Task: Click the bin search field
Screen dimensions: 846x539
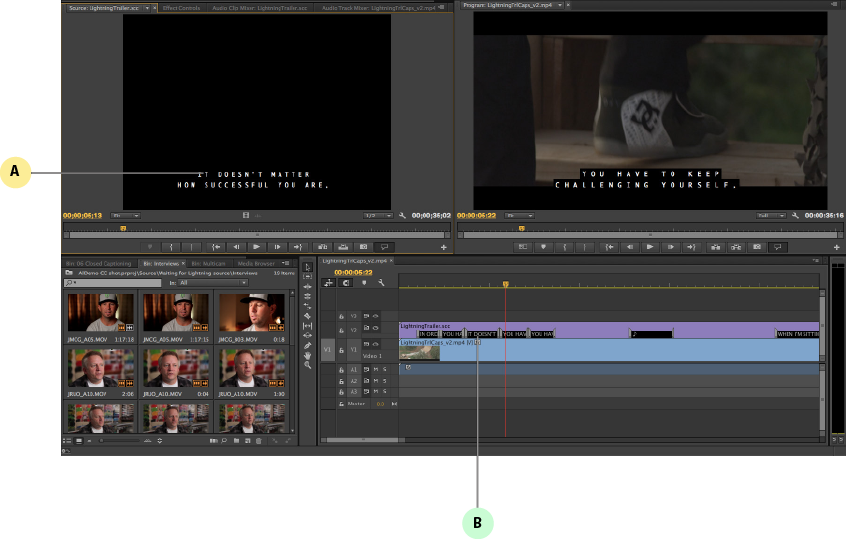Action: (112, 283)
